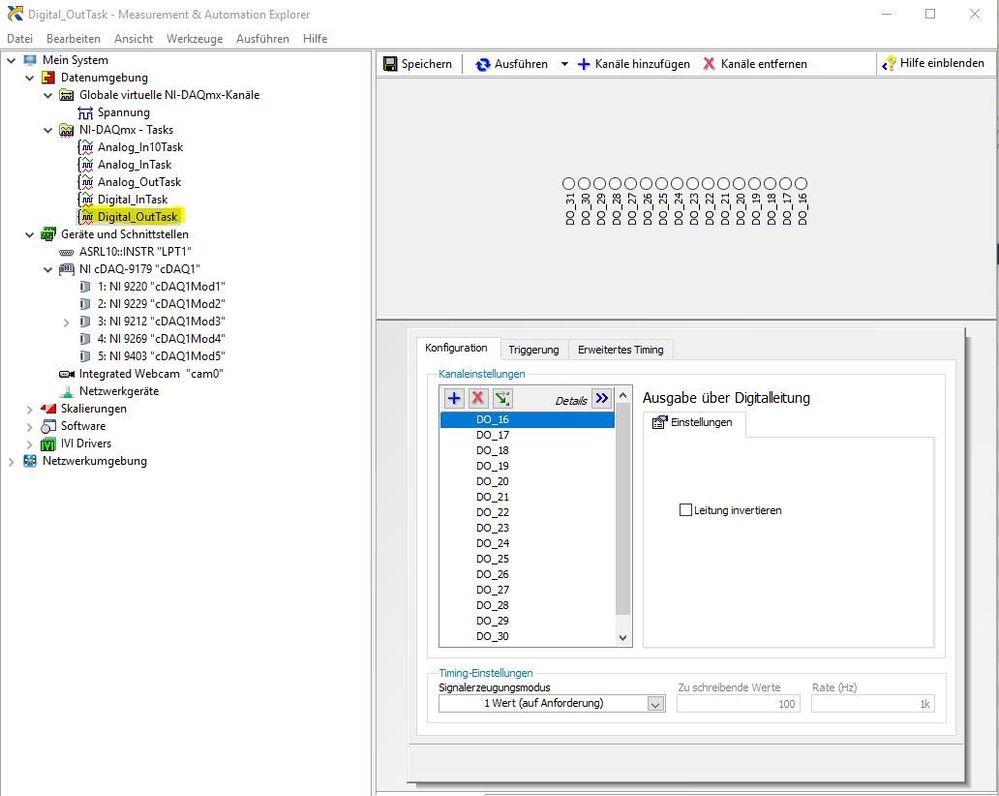Expand the NI 9212 cDAQ1Mod3 module

66,322
